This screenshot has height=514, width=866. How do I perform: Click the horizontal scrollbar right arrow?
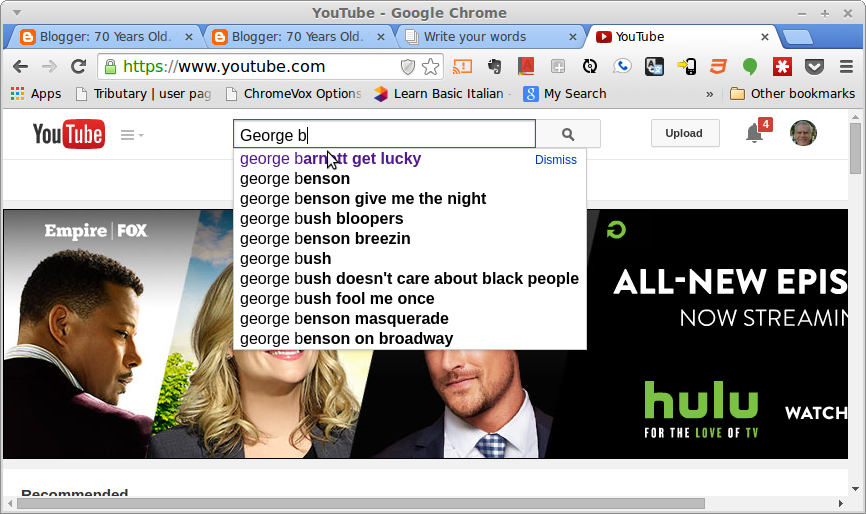tap(841, 504)
